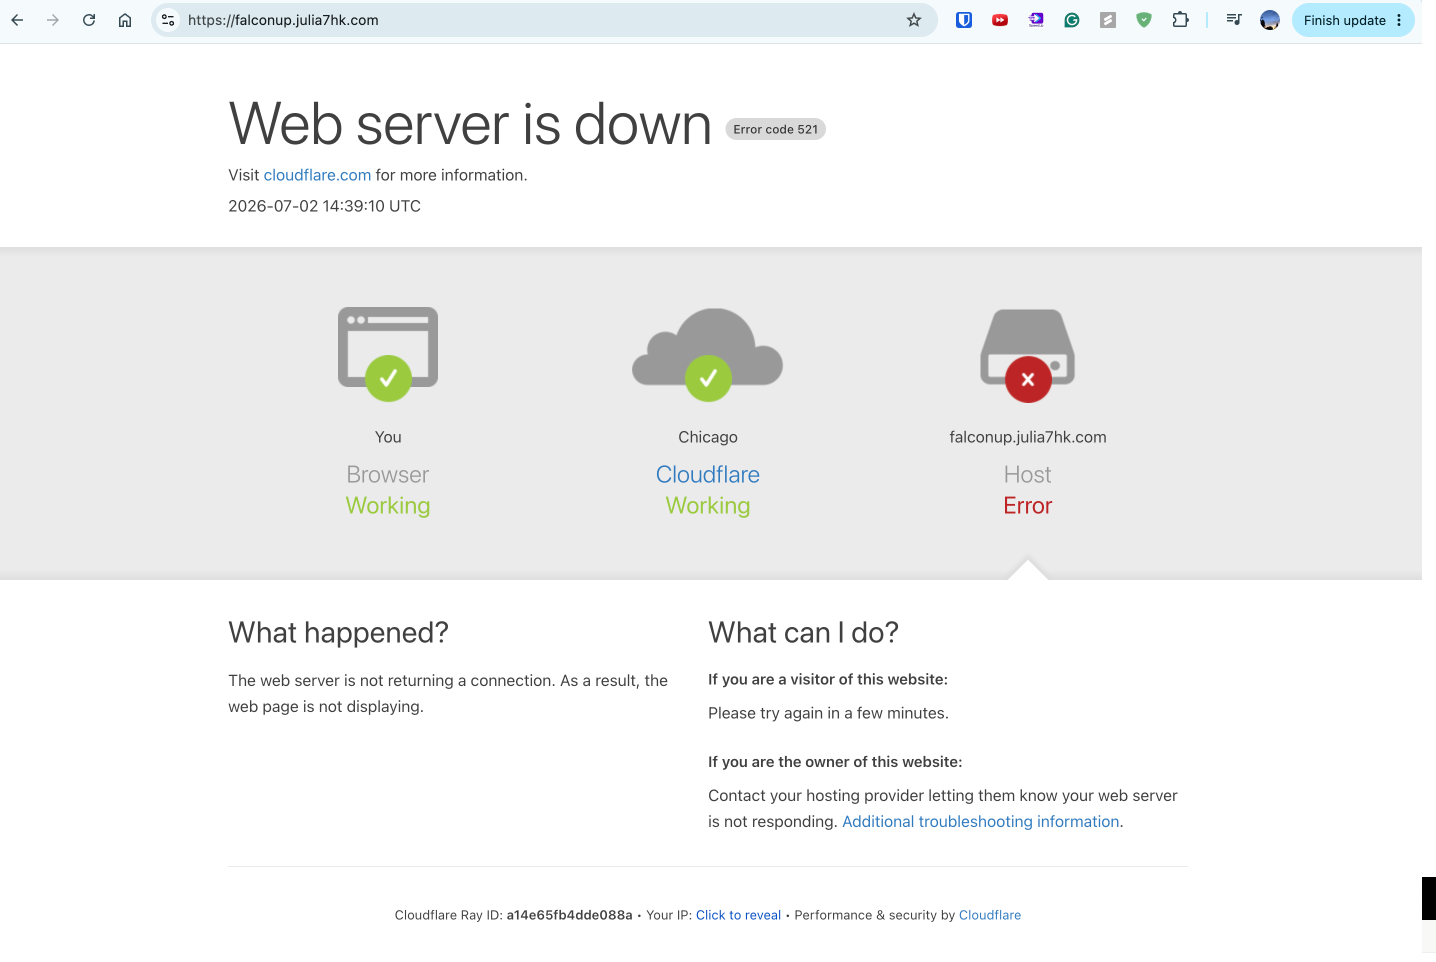1436x962 pixels.
Task: Click the Cloudflare cloud status icon
Action: pos(708,354)
